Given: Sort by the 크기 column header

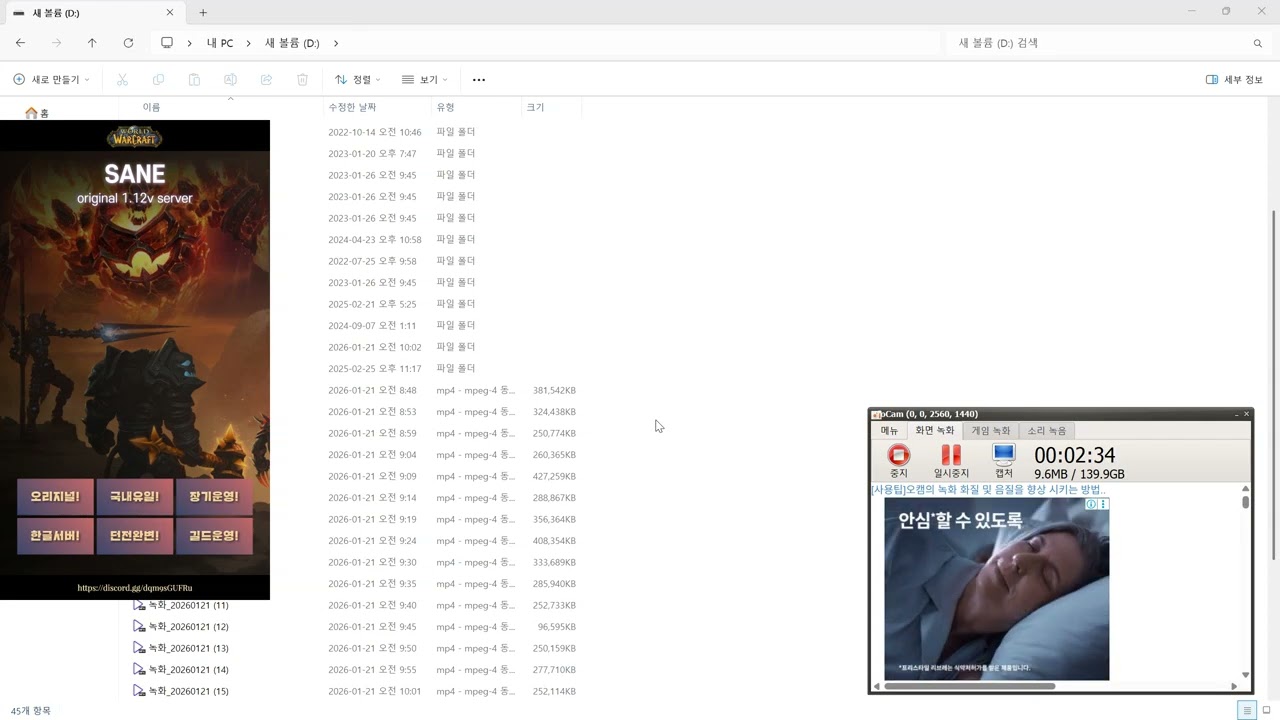Looking at the screenshot, I should click(535, 107).
